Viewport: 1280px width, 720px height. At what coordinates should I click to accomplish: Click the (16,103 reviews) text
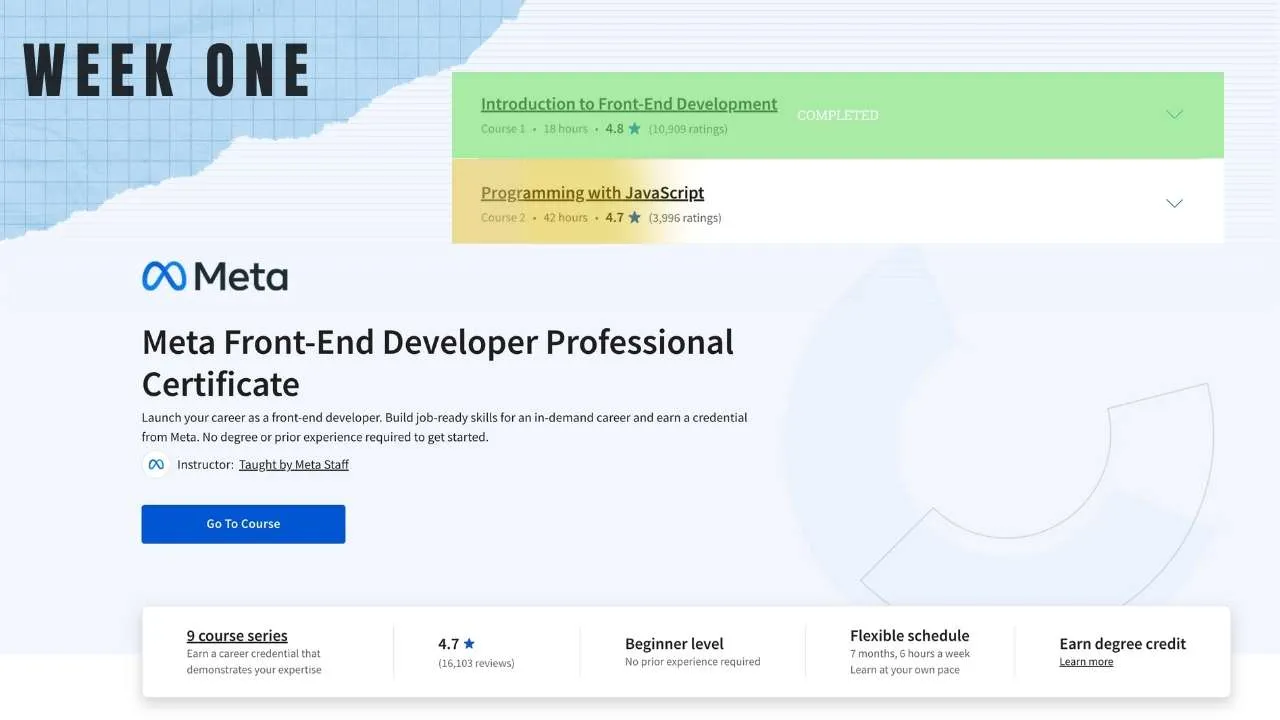point(476,663)
